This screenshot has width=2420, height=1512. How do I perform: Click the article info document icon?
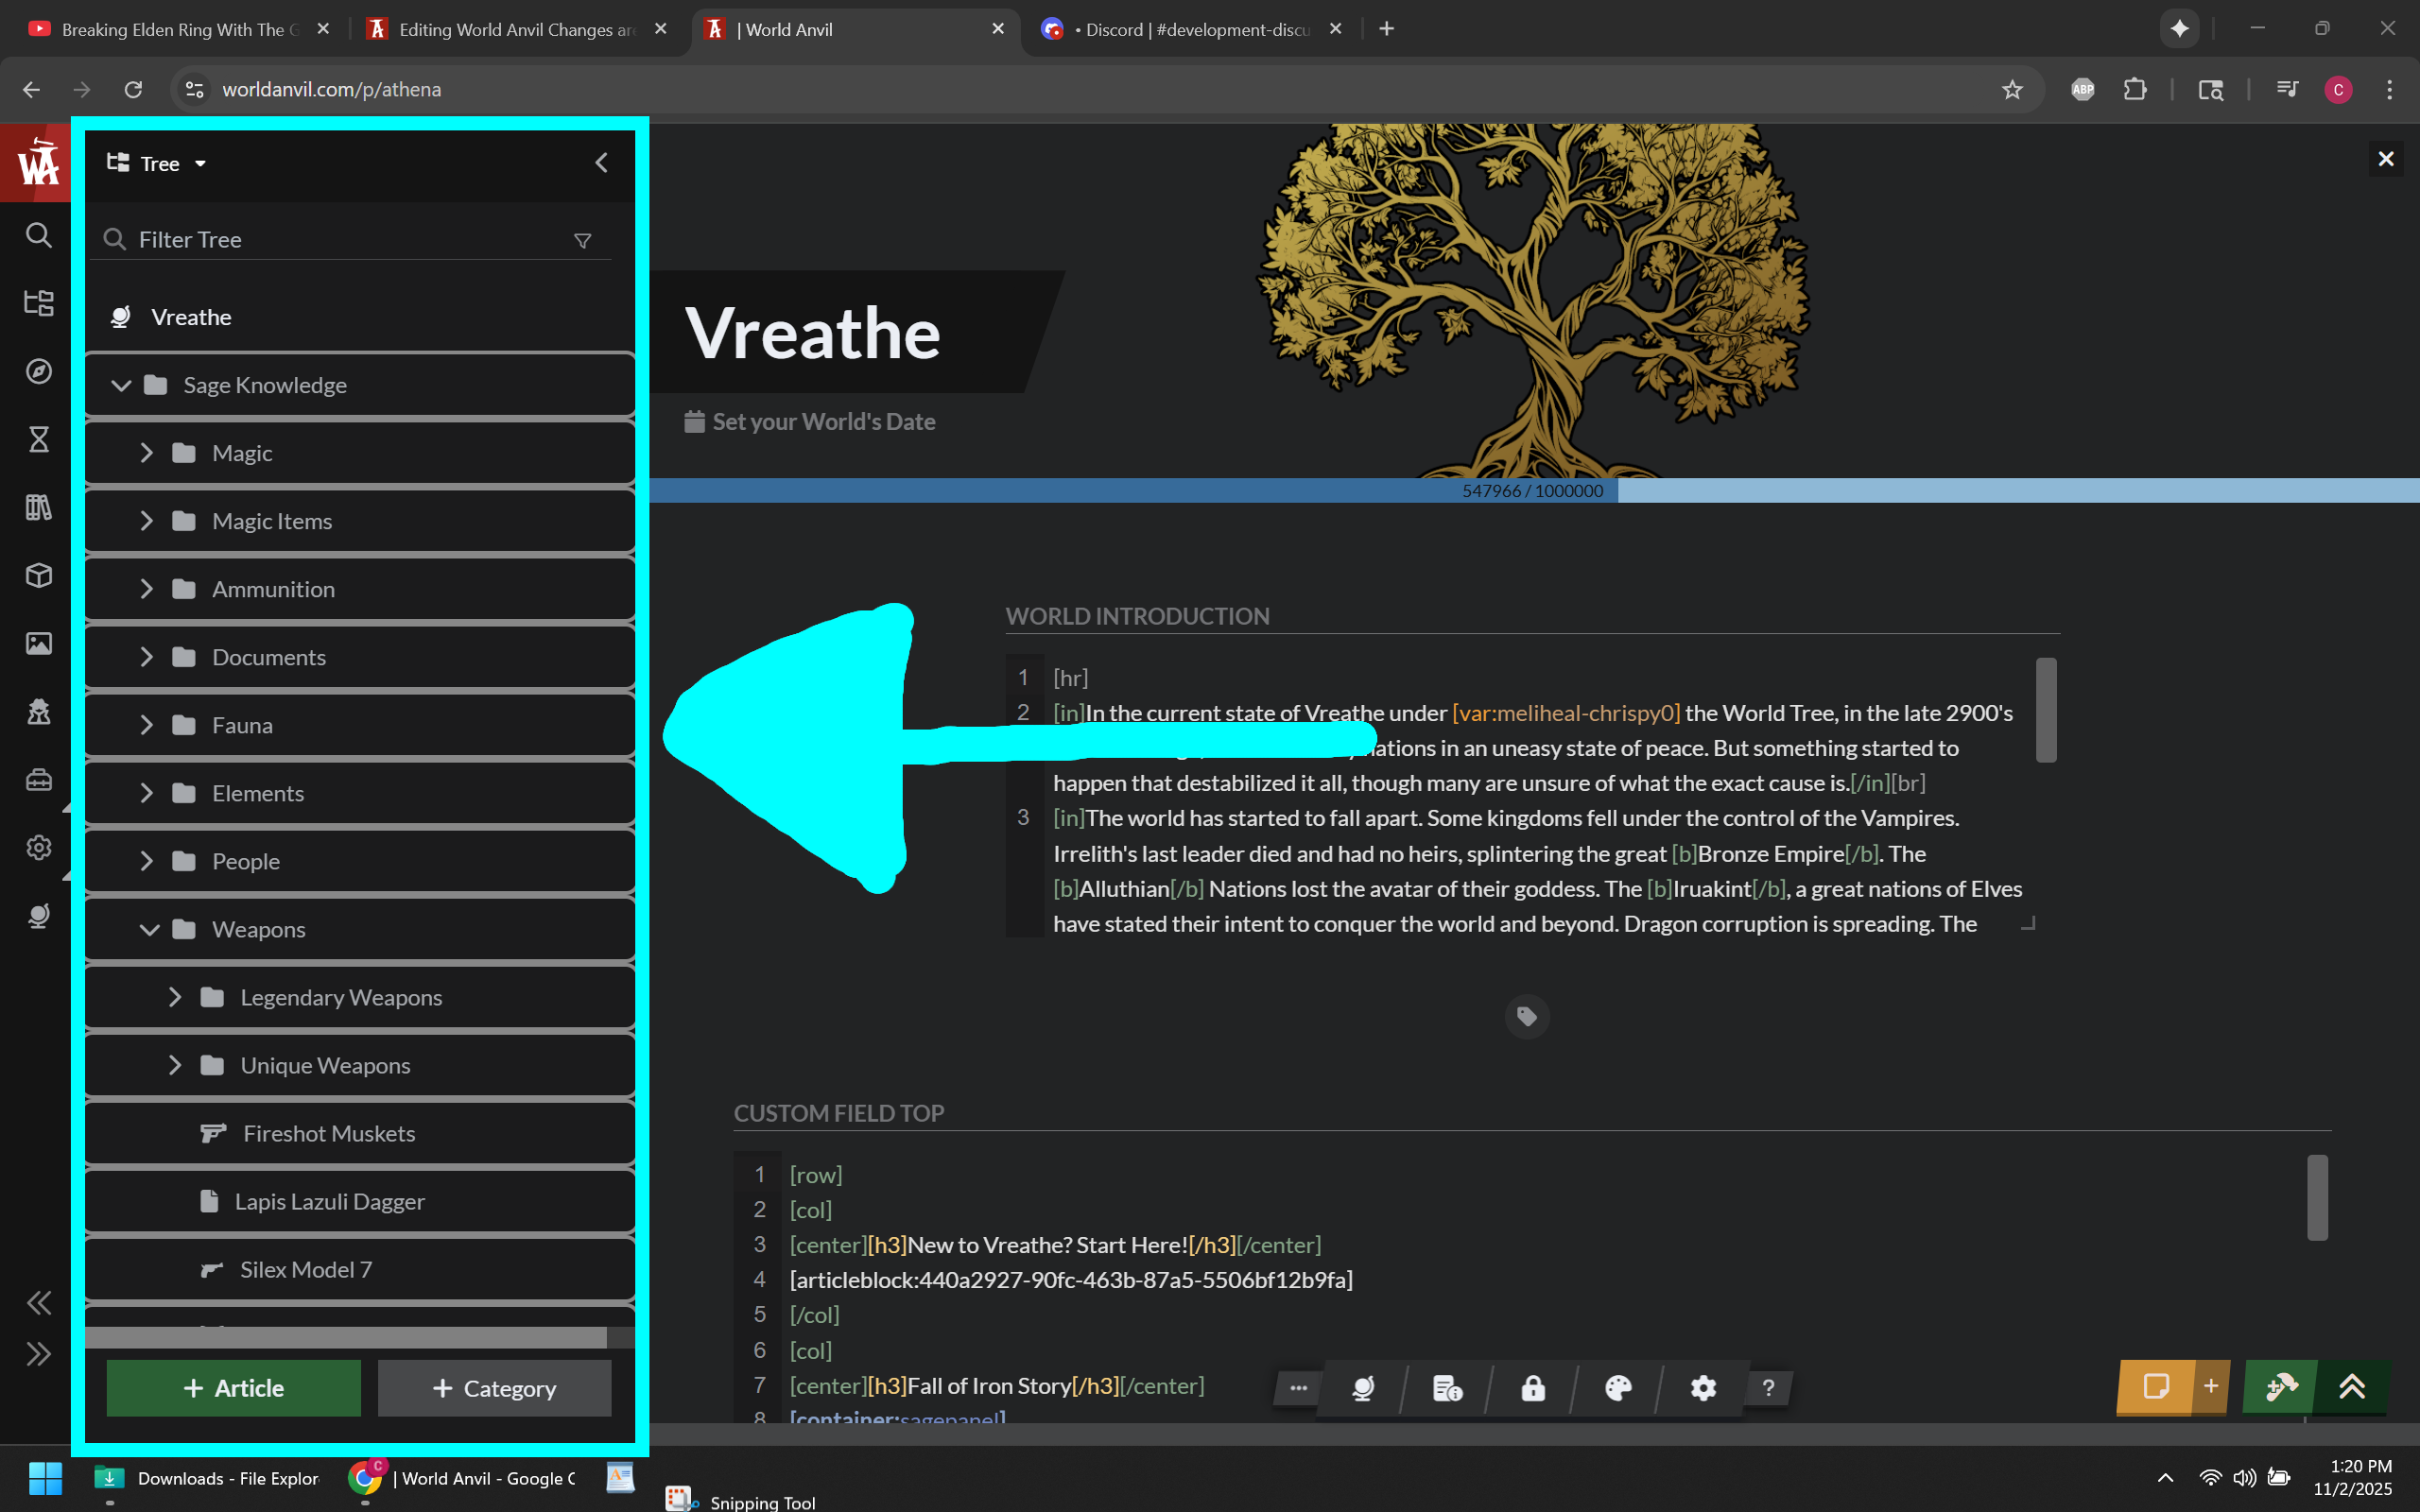pyautogui.click(x=1447, y=1388)
